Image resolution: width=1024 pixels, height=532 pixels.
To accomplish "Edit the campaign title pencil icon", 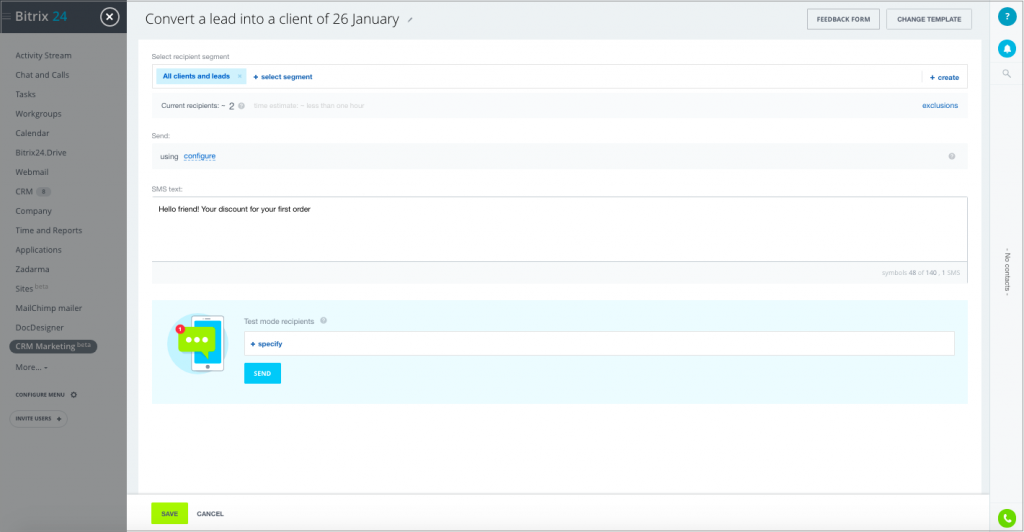I will [x=410, y=20].
